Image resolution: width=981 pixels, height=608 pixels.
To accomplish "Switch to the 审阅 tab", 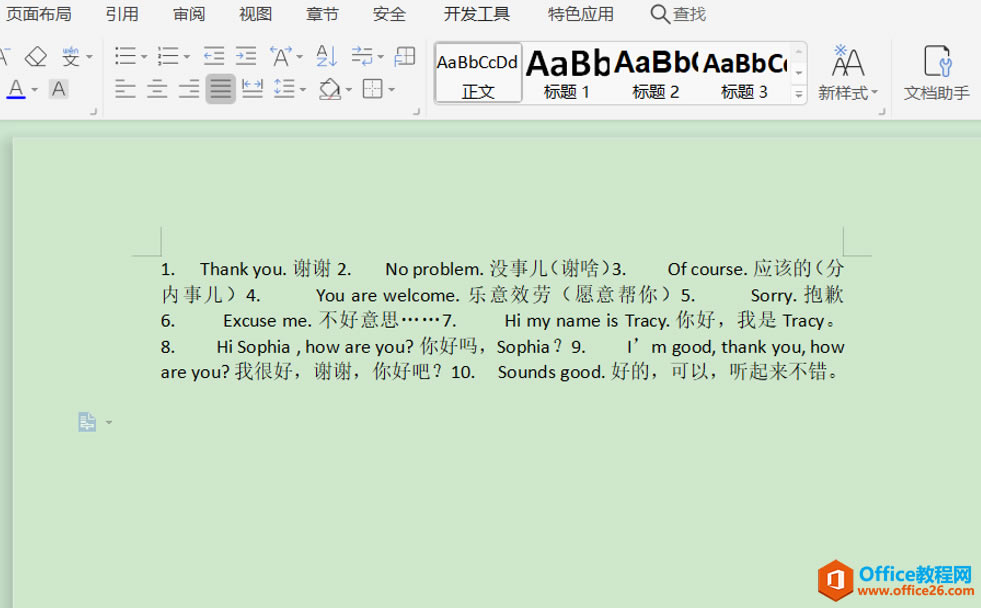I will 189,14.
